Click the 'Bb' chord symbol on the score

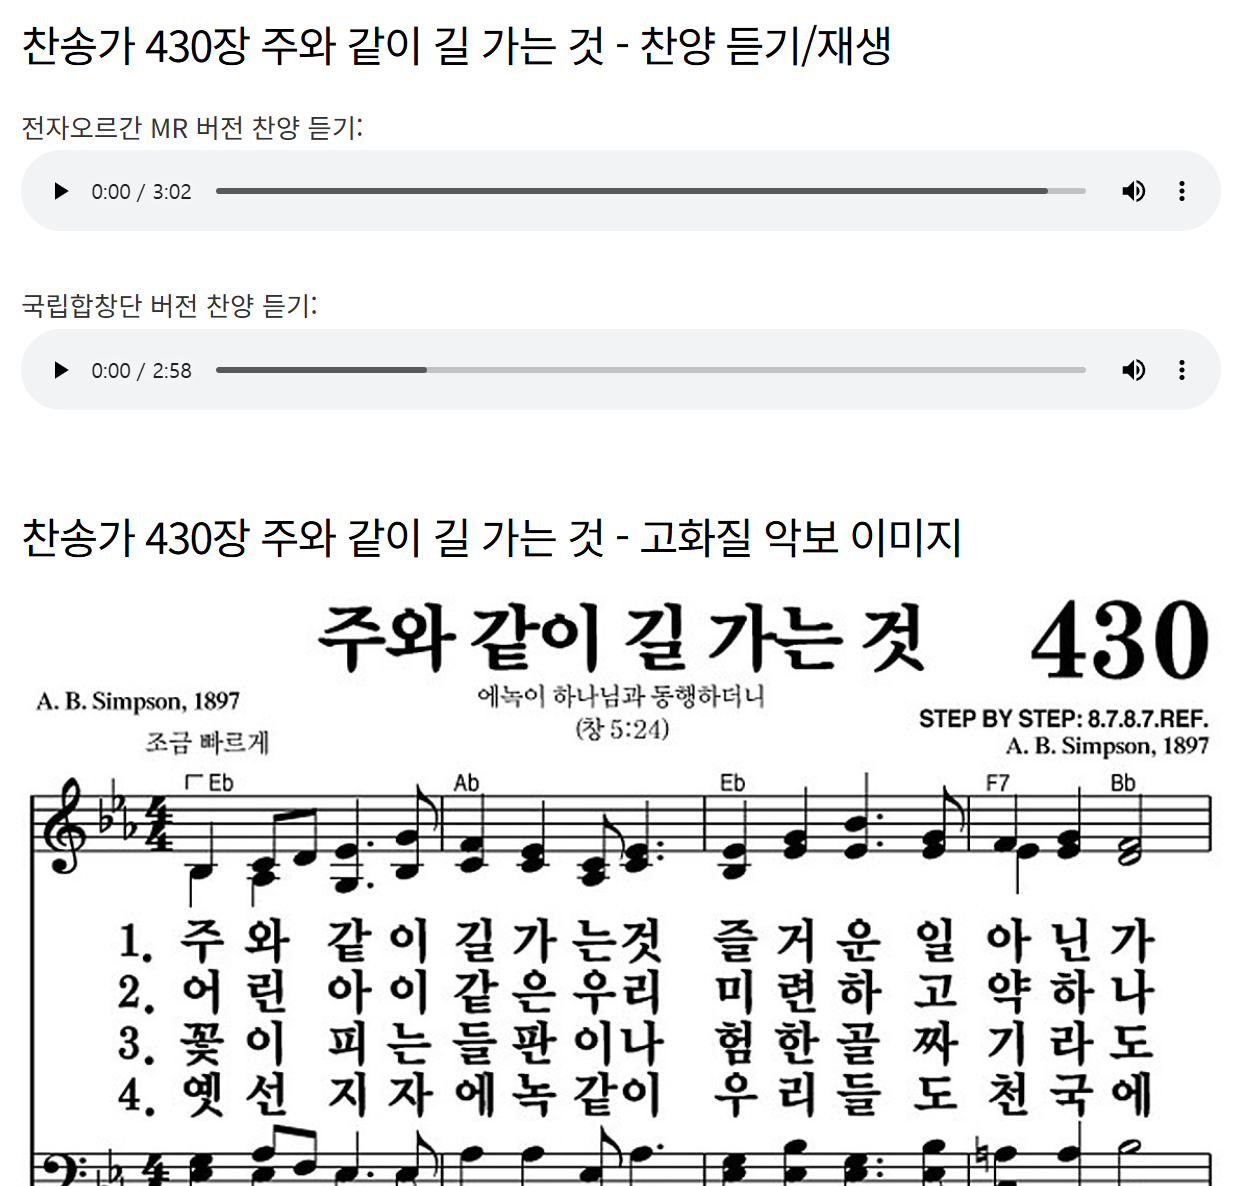click(1123, 783)
